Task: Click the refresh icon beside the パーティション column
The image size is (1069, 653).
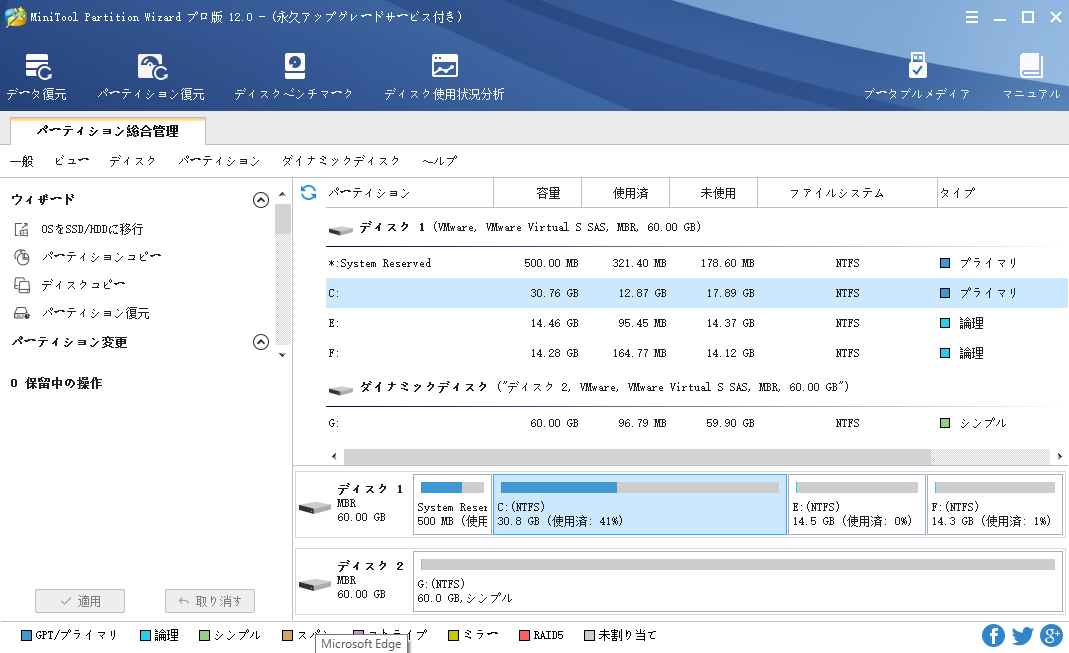Action: tap(309, 192)
